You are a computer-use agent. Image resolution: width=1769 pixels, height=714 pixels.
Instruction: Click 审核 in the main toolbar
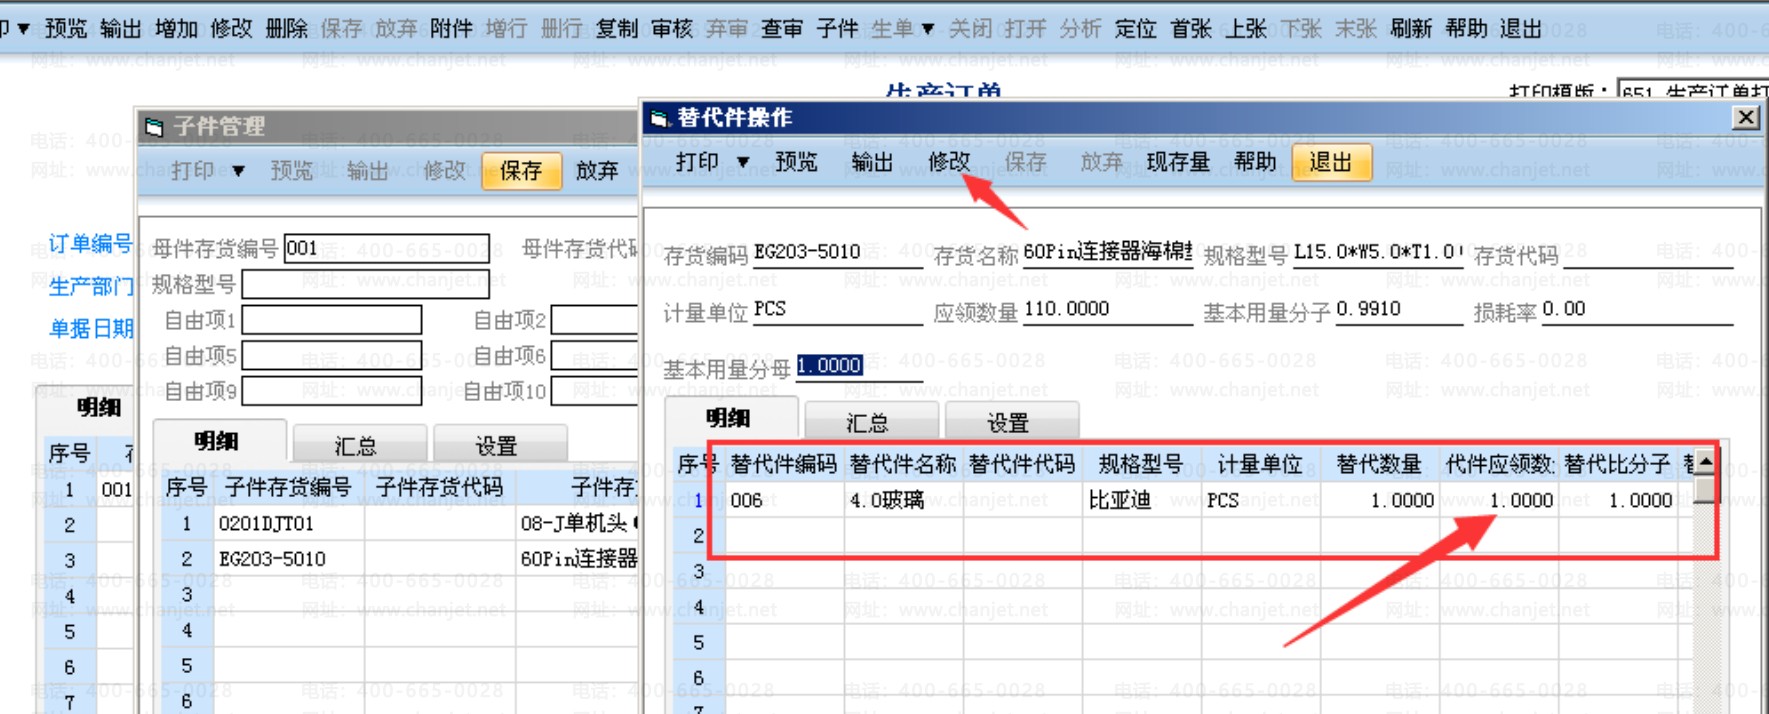pos(672,29)
